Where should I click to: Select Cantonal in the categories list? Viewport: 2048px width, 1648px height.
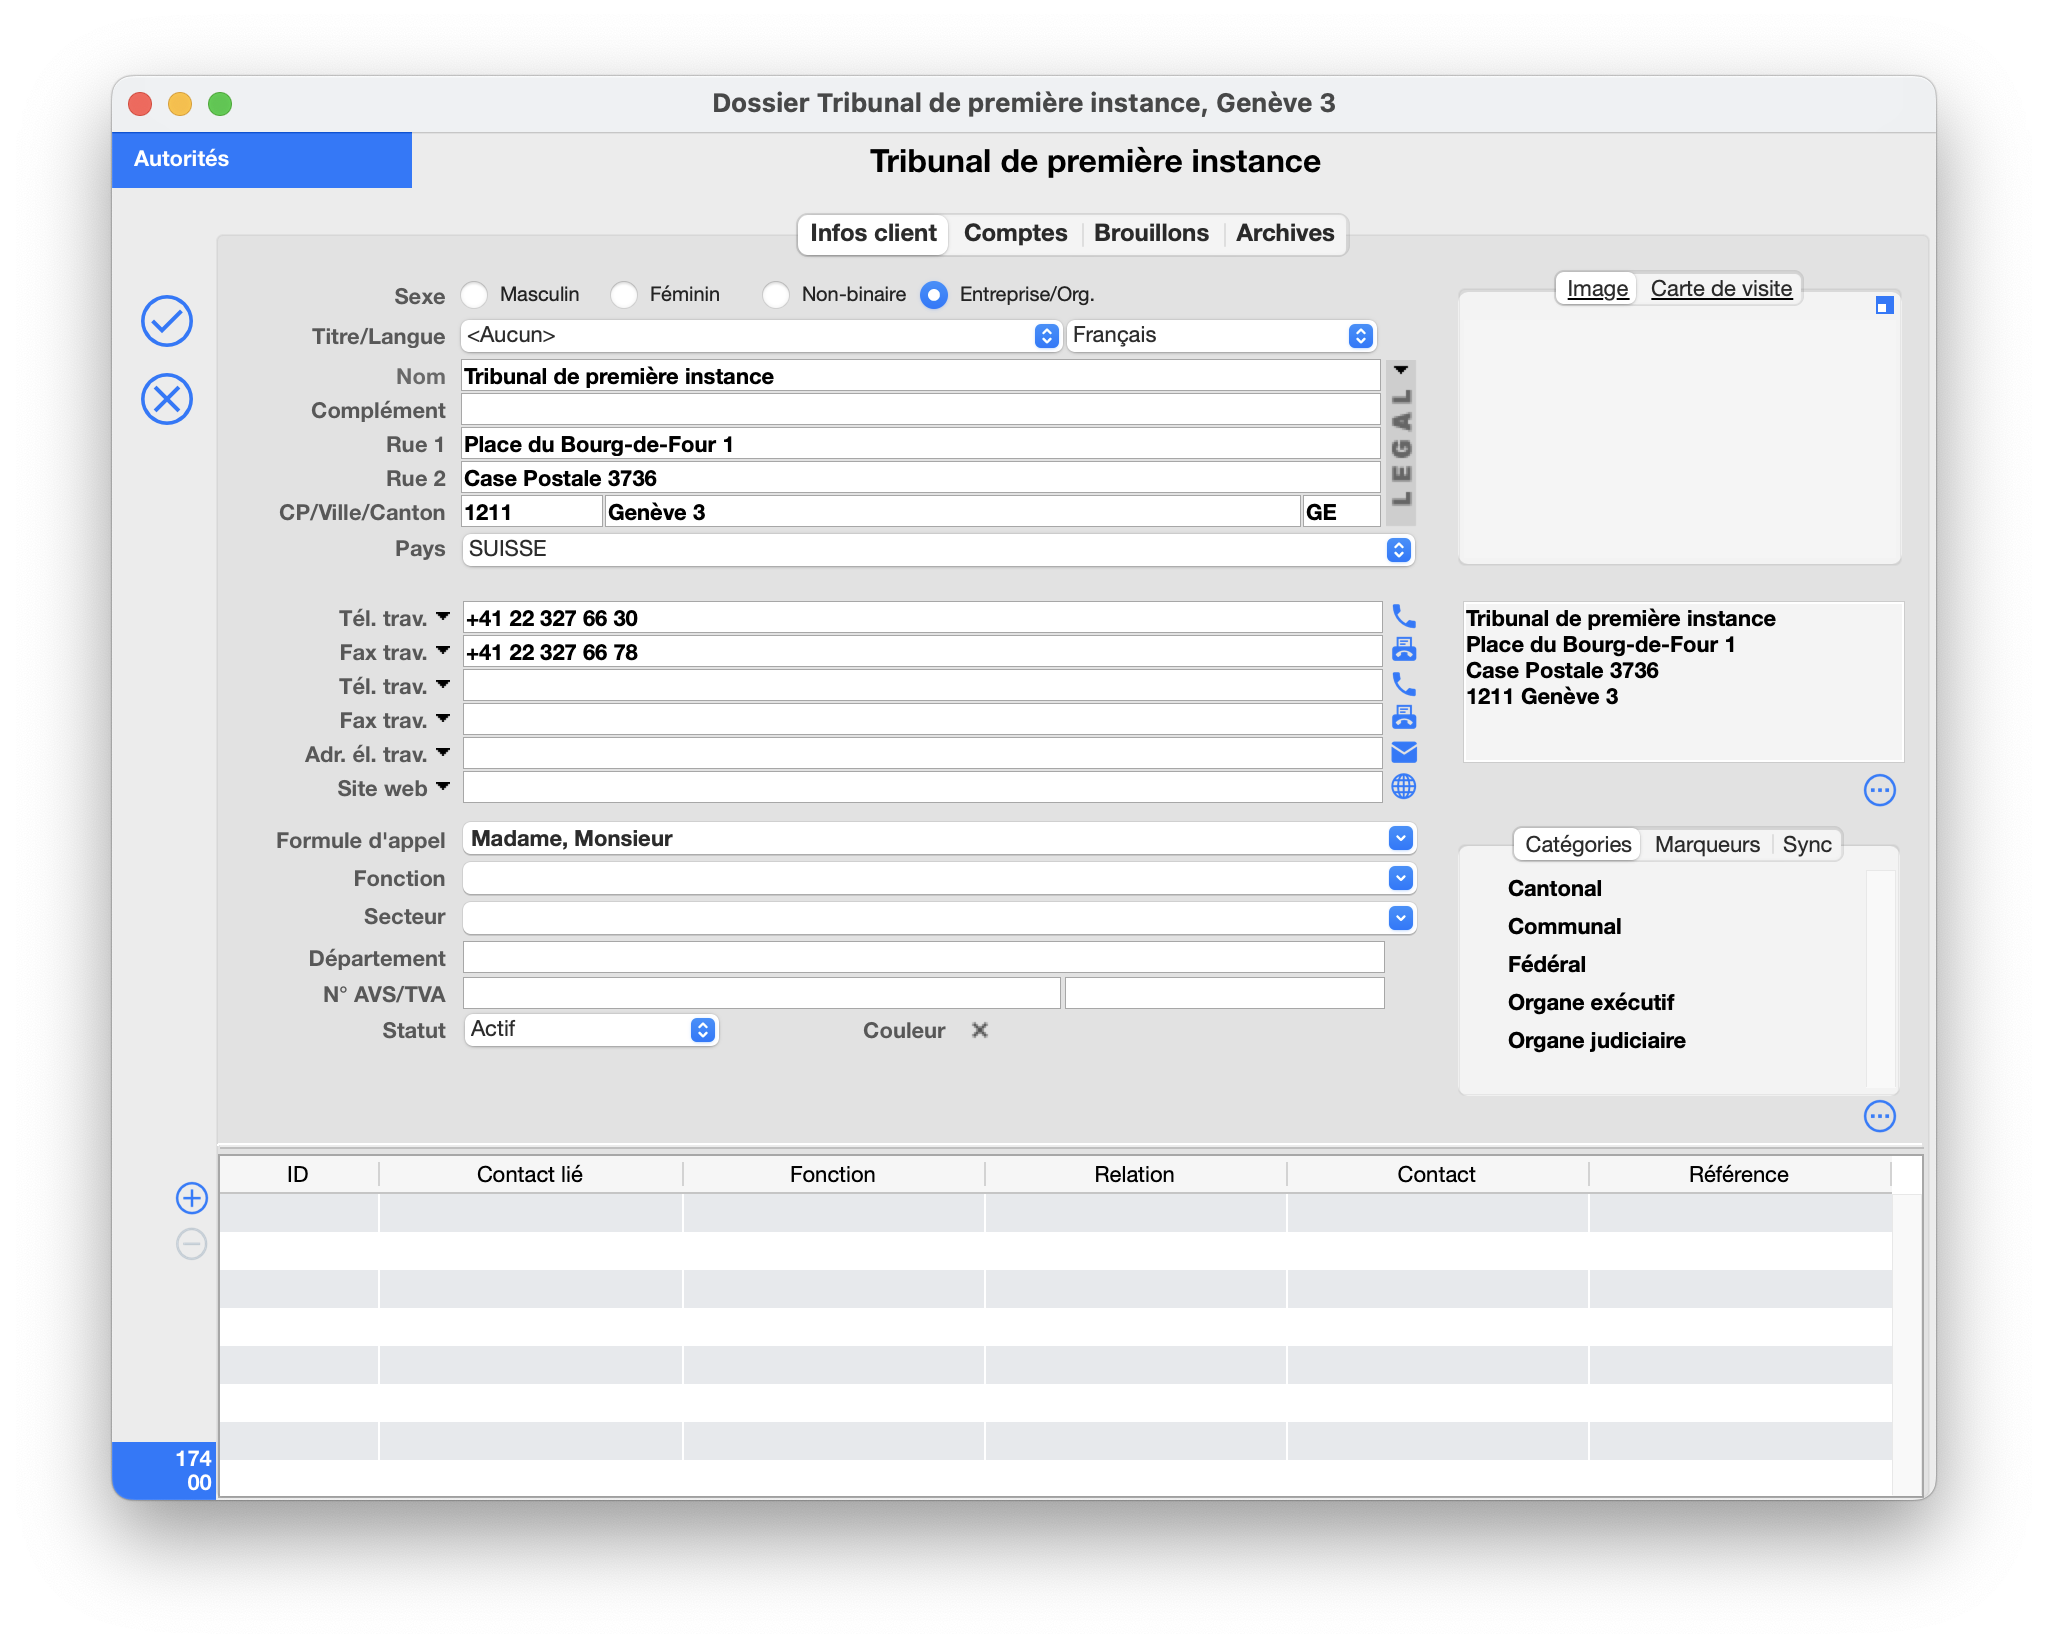1555,888
